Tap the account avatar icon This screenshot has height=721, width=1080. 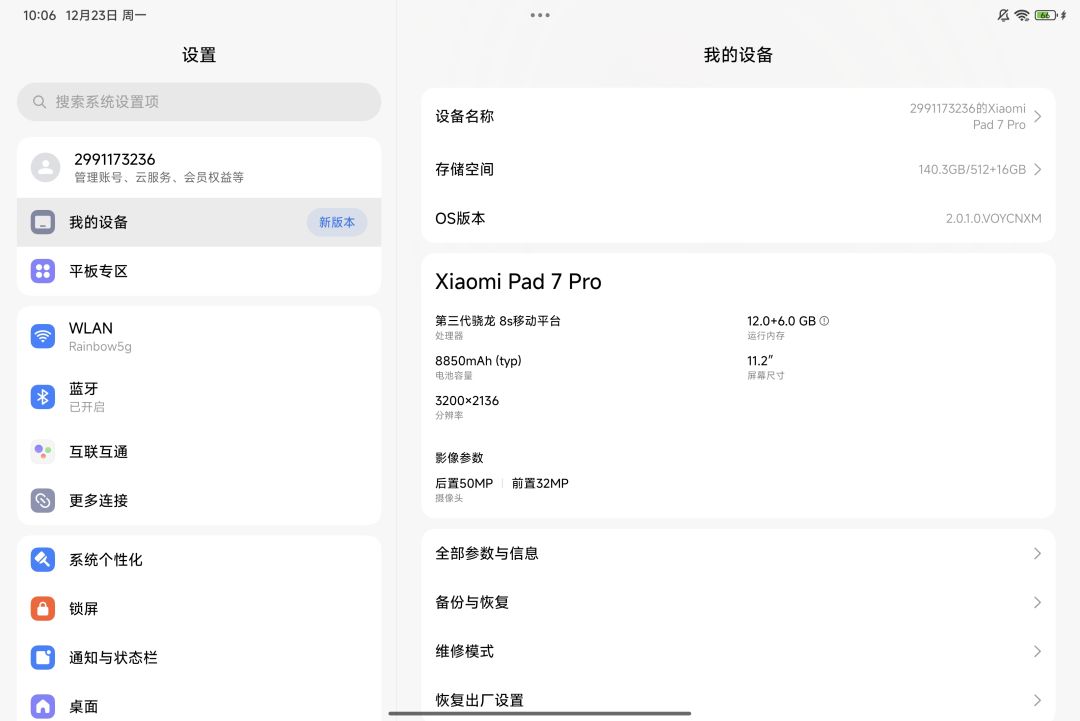tap(45, 167)
